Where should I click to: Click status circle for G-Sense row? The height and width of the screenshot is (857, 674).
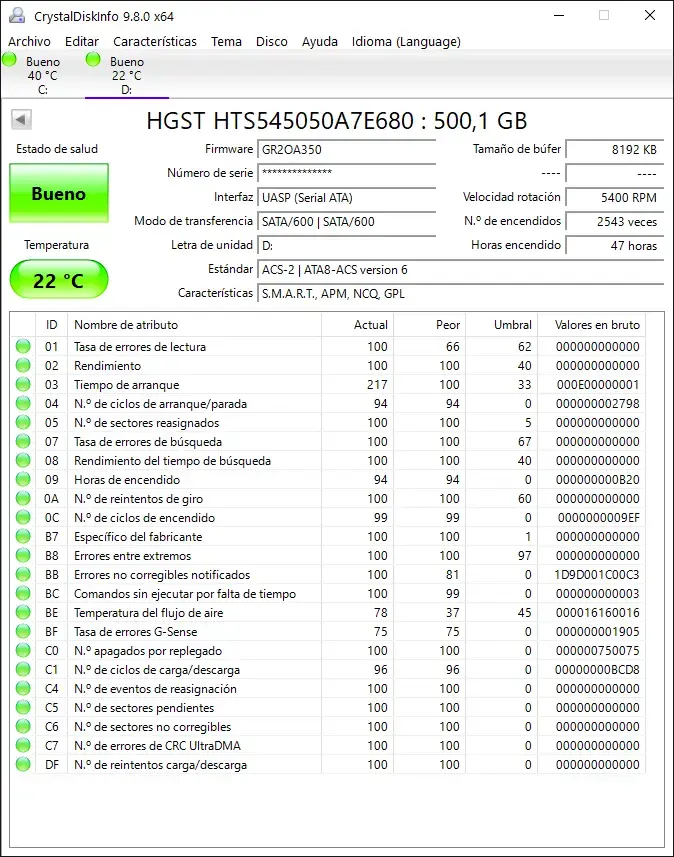click(x=23, y=631)
